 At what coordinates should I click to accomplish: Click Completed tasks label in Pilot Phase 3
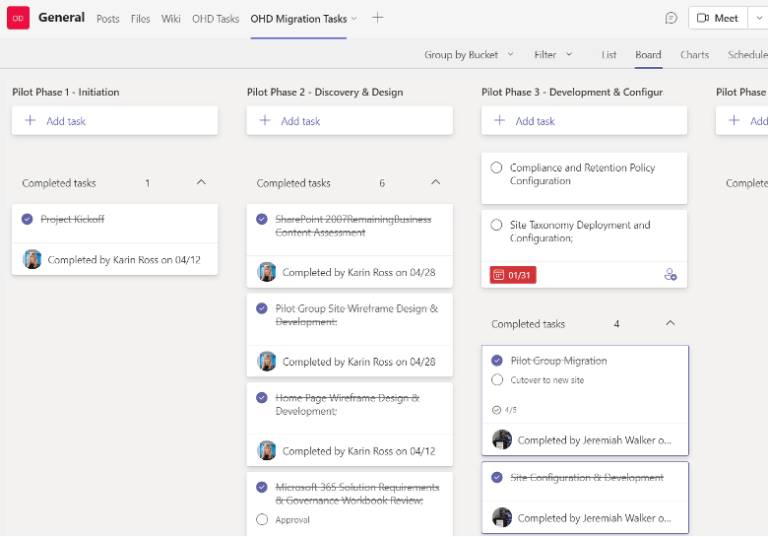tap(528, 324)
